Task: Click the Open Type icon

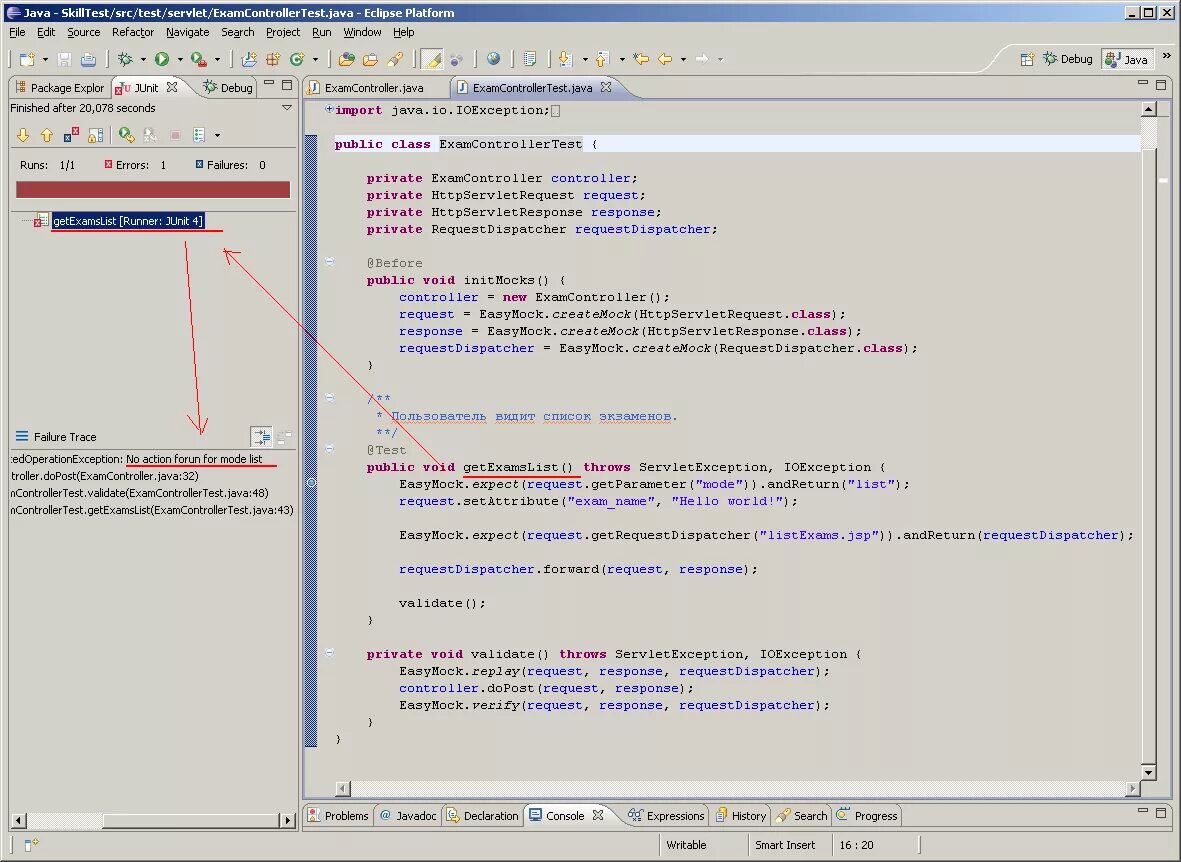Action: coord(346,59)
